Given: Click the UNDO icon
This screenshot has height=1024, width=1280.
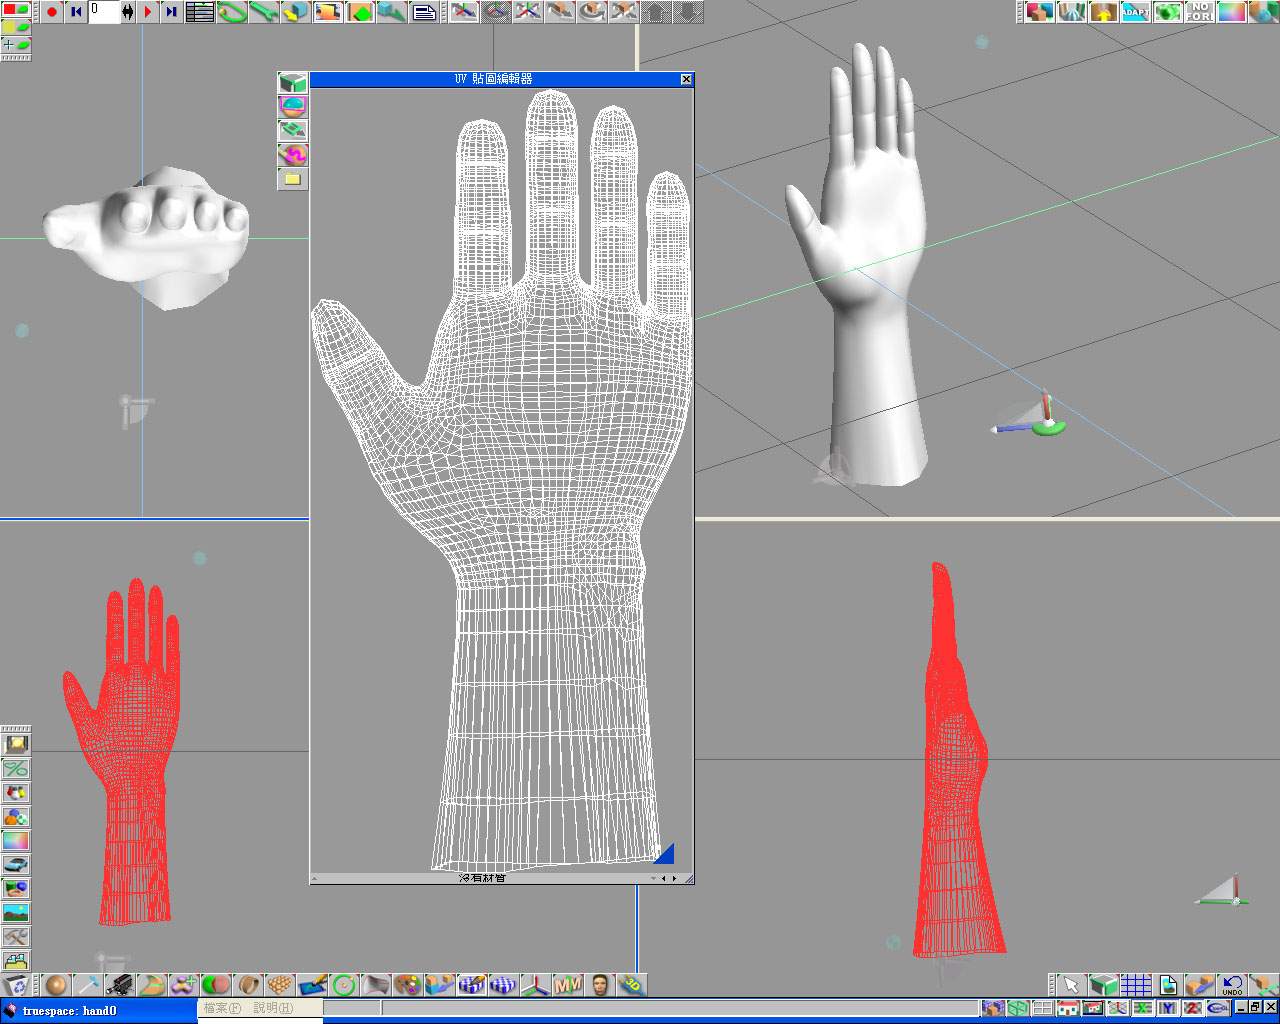Looking at the screenshot, I should (x=1232, y=986).
